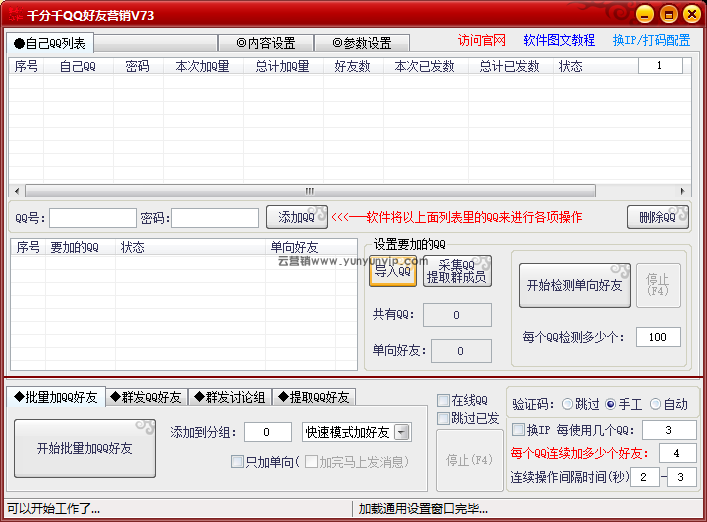Screen dimensions: 707x522
Task: Toggle the 在线QQ checkbox
Action: click(444, 400)
